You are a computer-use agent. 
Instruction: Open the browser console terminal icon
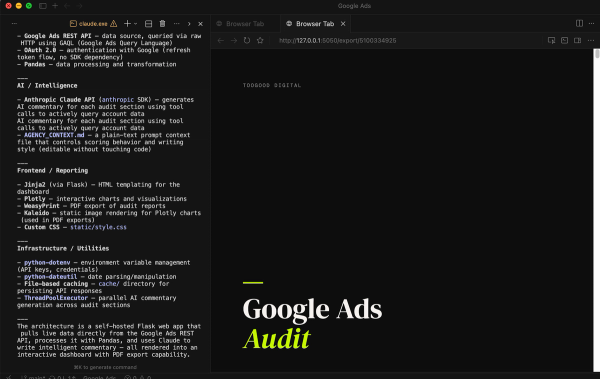[564, 41]
